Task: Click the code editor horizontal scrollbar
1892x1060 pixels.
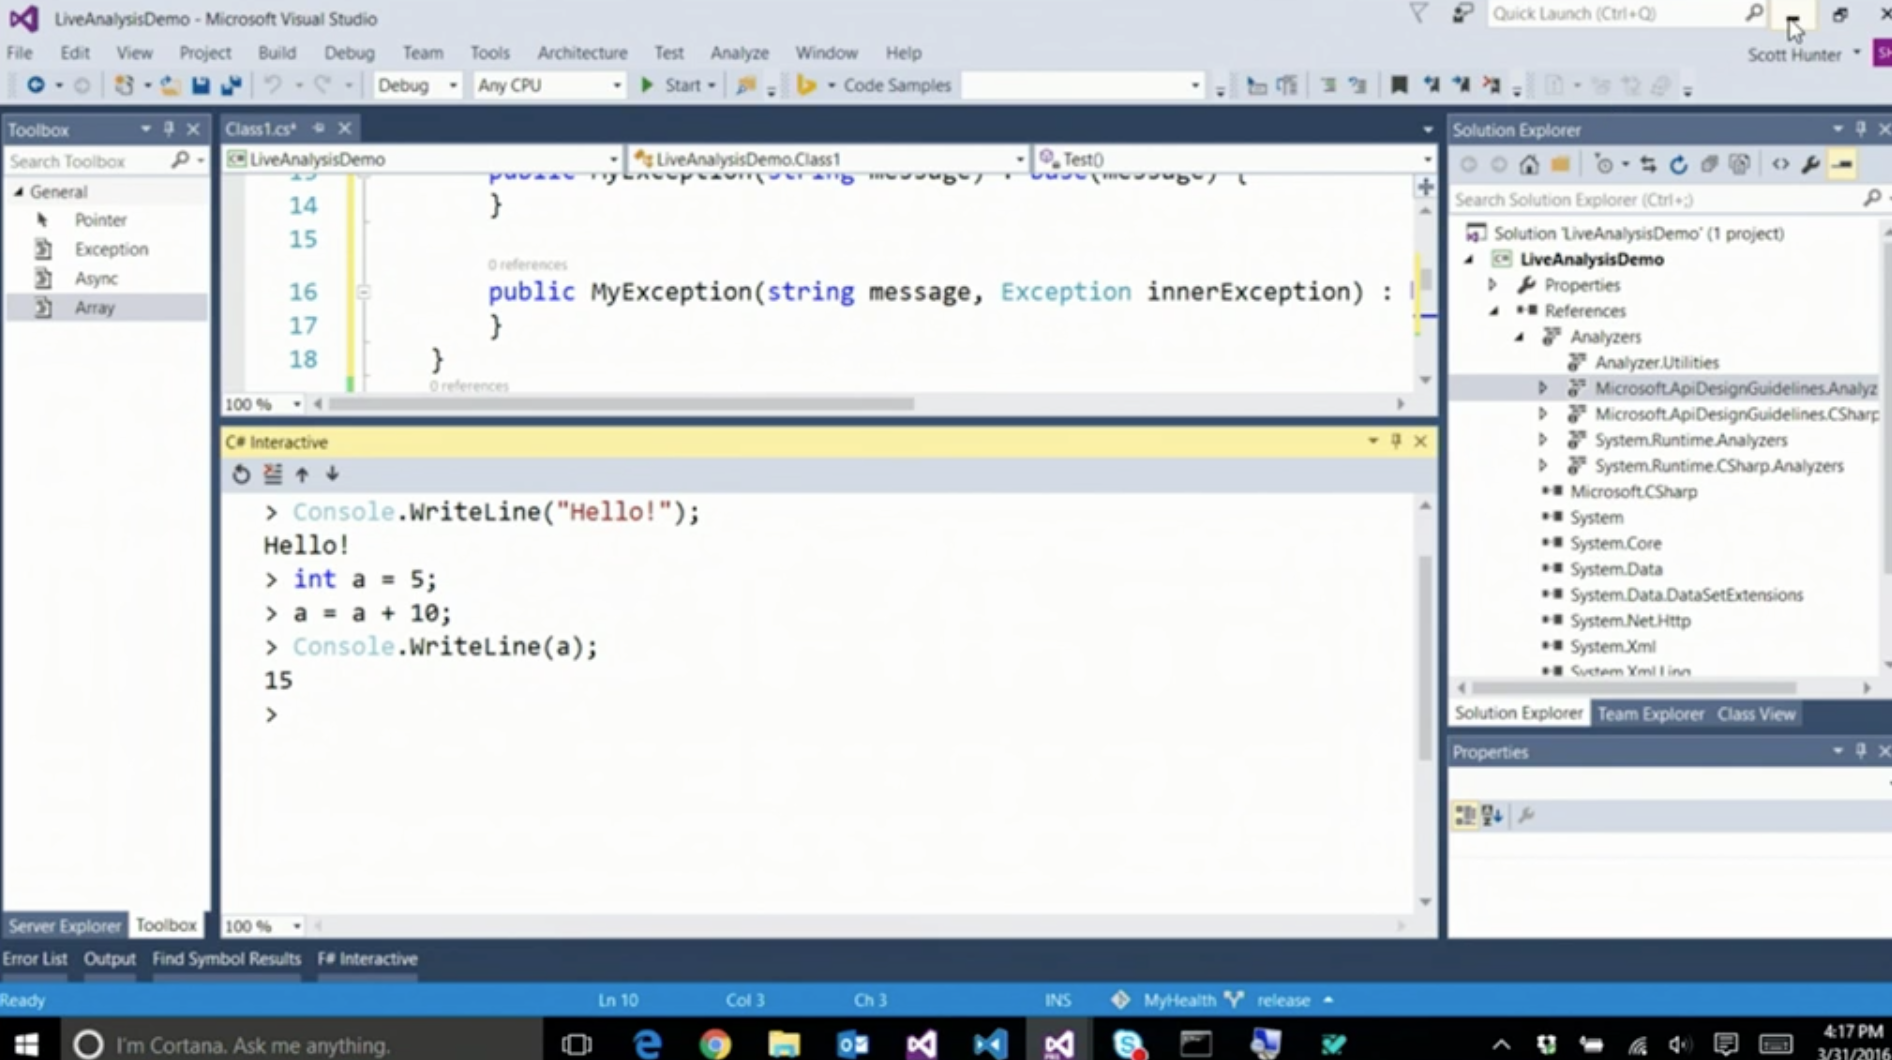Action: pos(620,404)
